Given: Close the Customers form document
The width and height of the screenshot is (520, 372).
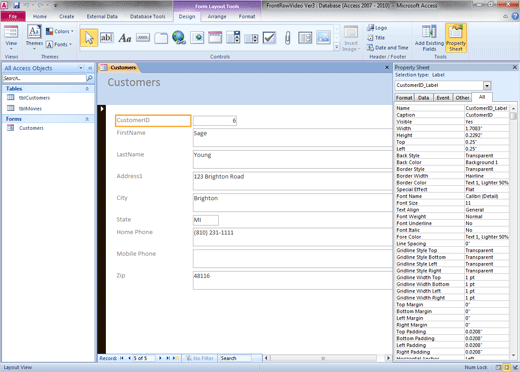Looking at the screenshot, I should [x=387, y=67].
